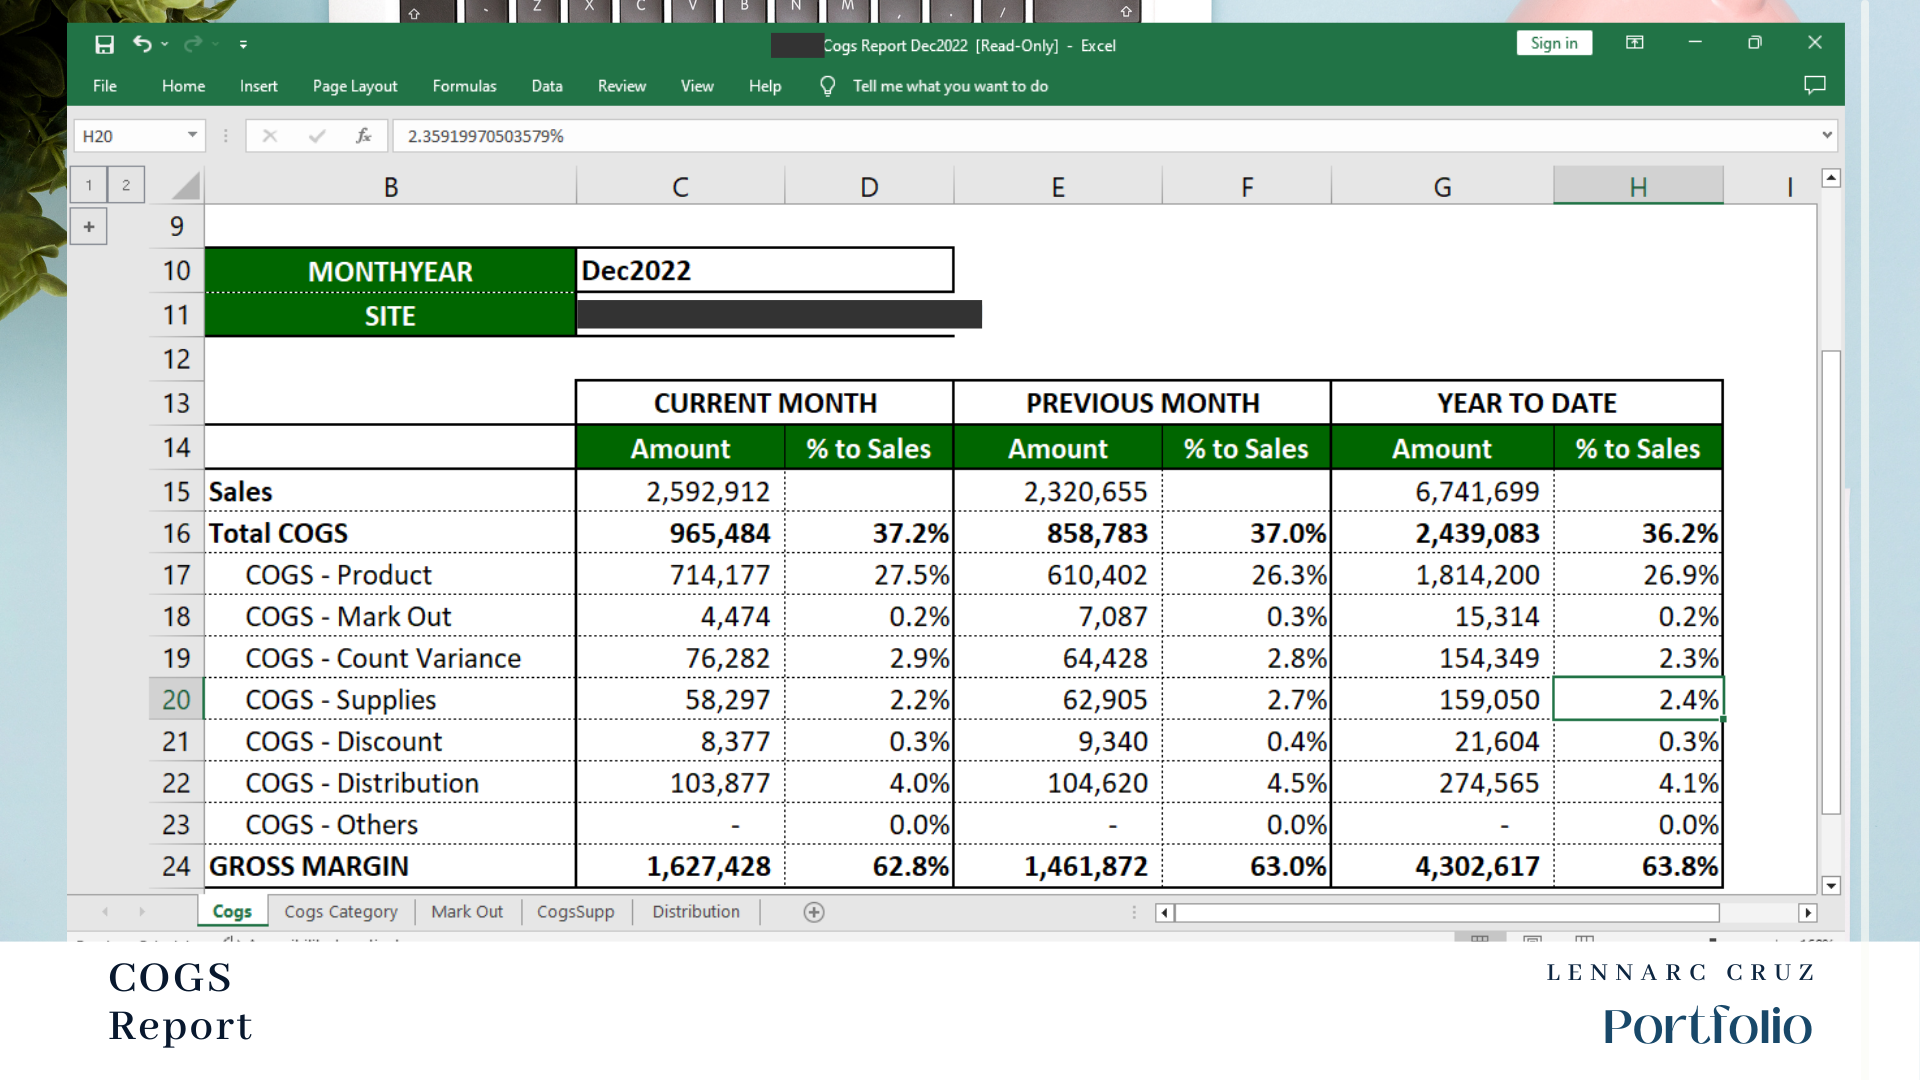Click the Dec2022 month cell
The image size is (1920, 1080).
click(x=765, y=270)
